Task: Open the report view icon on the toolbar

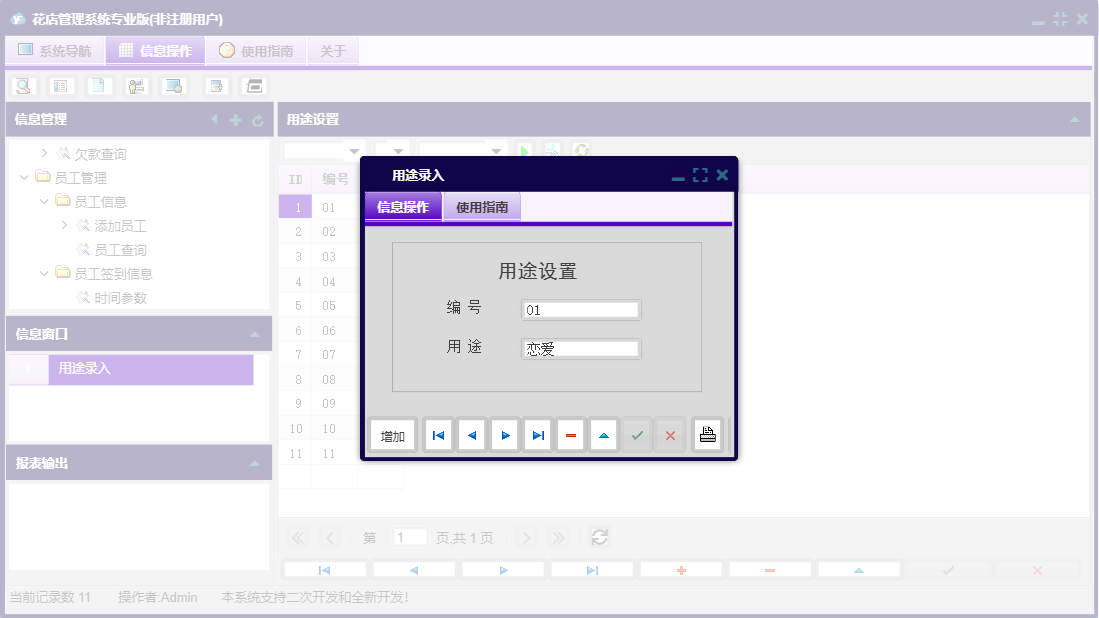Action: click(61, 85)
